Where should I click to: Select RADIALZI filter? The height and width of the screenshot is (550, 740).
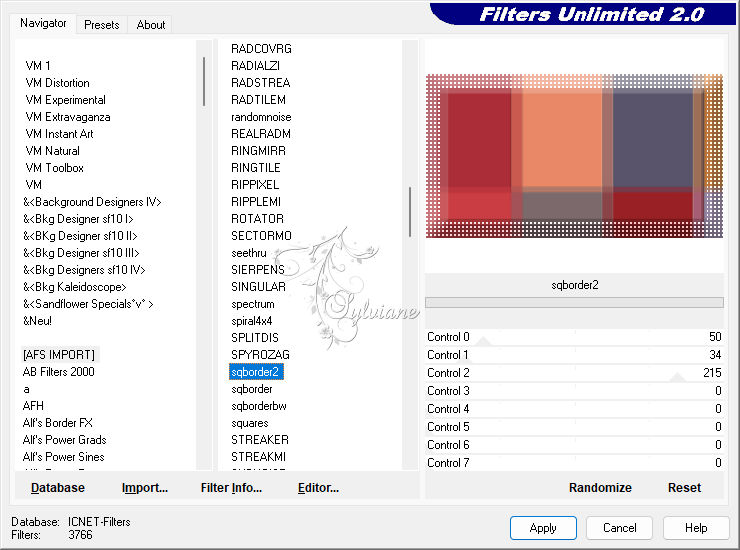coord(255,66)
